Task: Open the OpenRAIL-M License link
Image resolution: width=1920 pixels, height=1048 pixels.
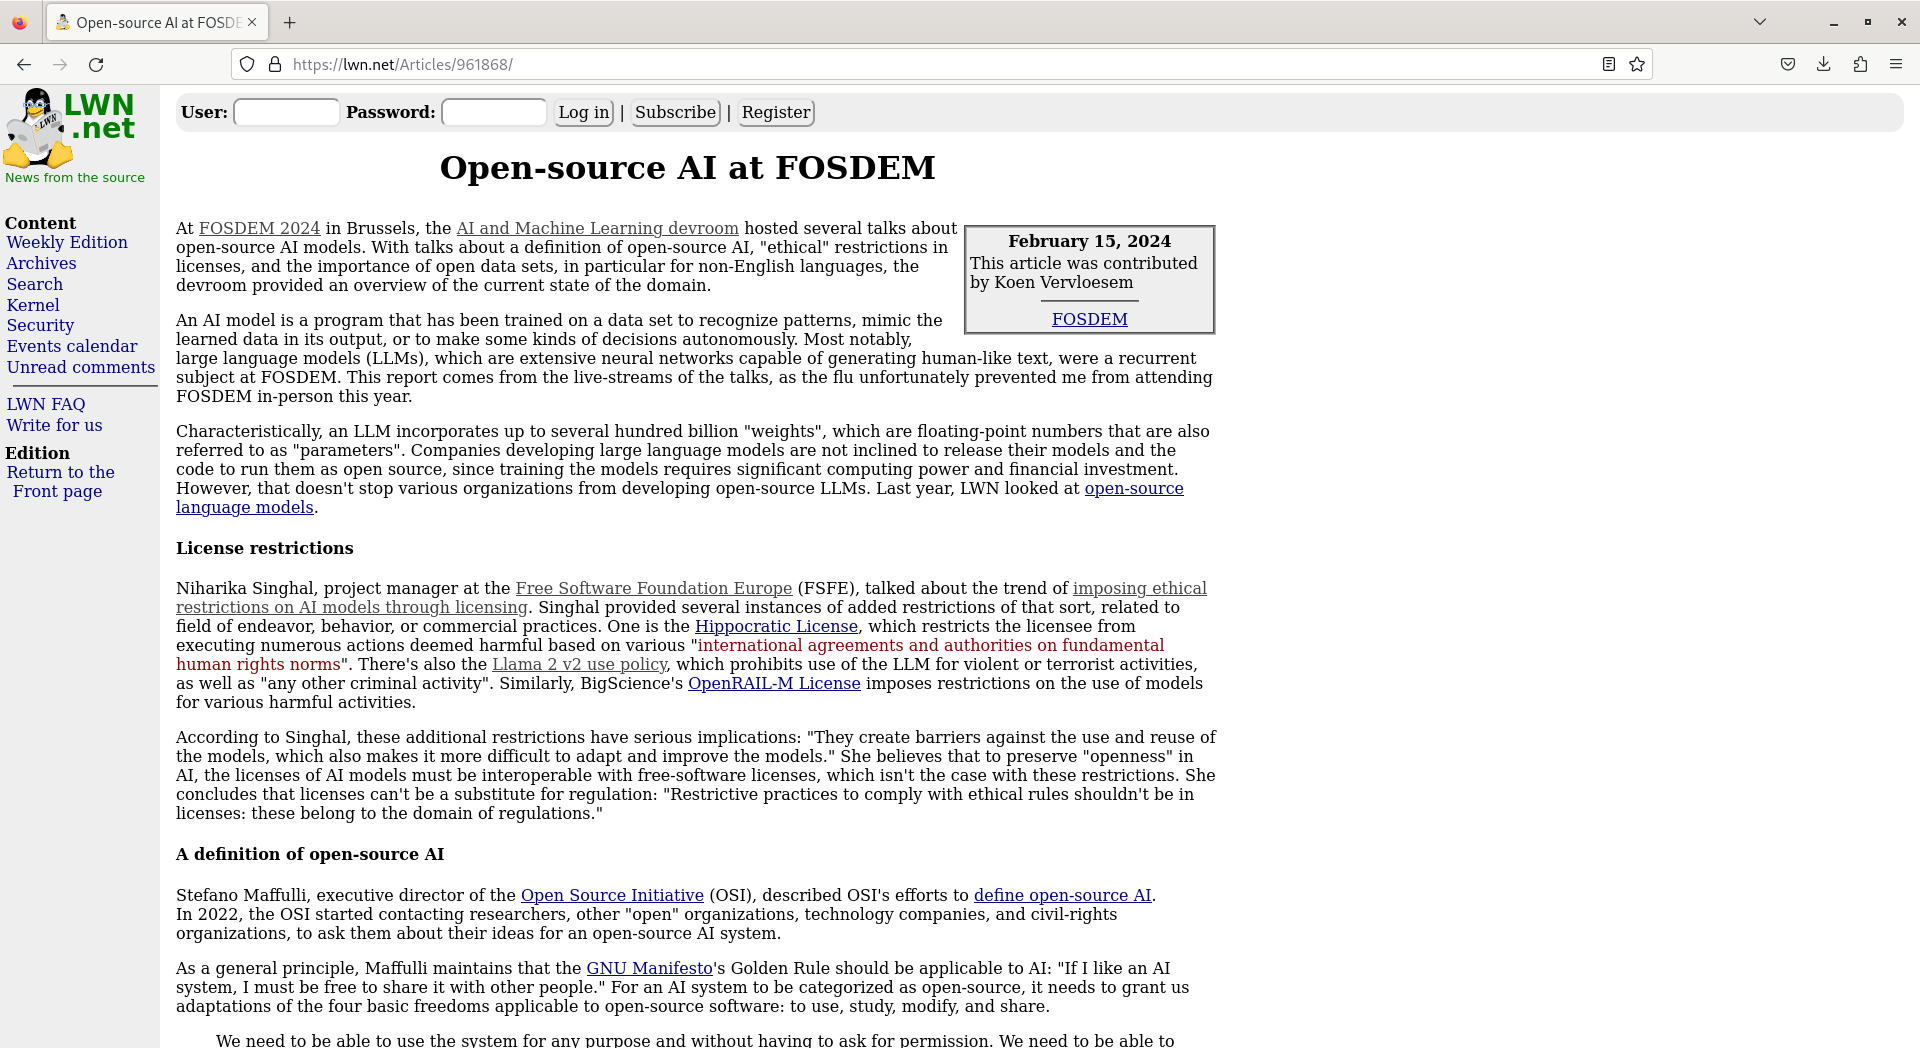Action: pyautogui.click(x=774, y=683)
